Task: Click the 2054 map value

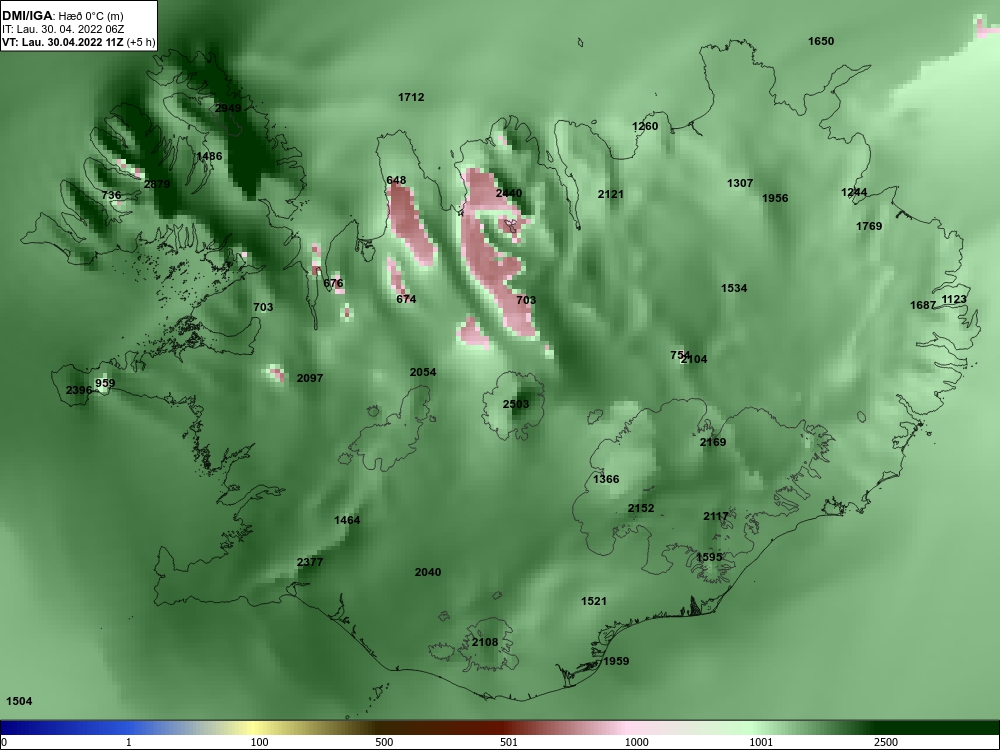Action: coord(423,372)
